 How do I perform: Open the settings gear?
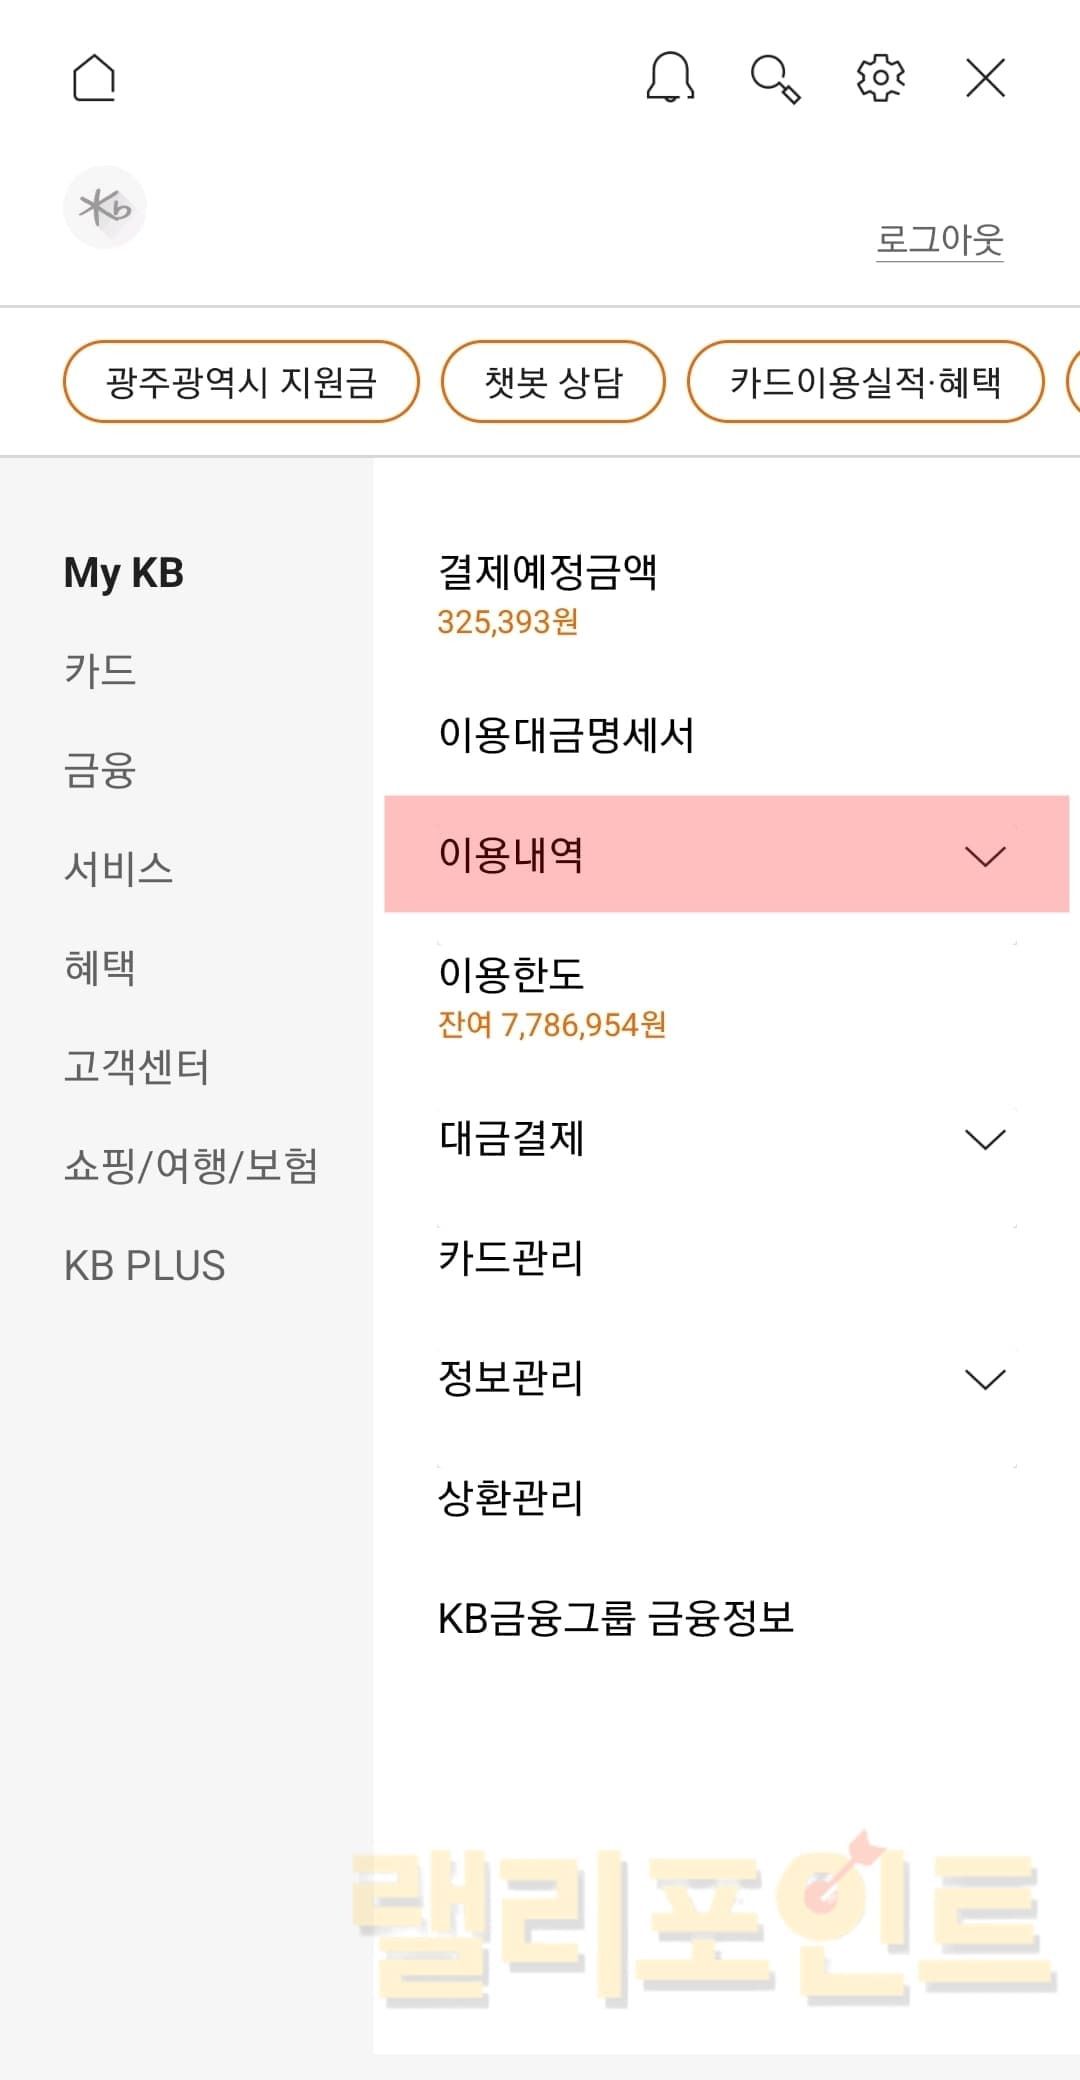(x=880, y=78)
